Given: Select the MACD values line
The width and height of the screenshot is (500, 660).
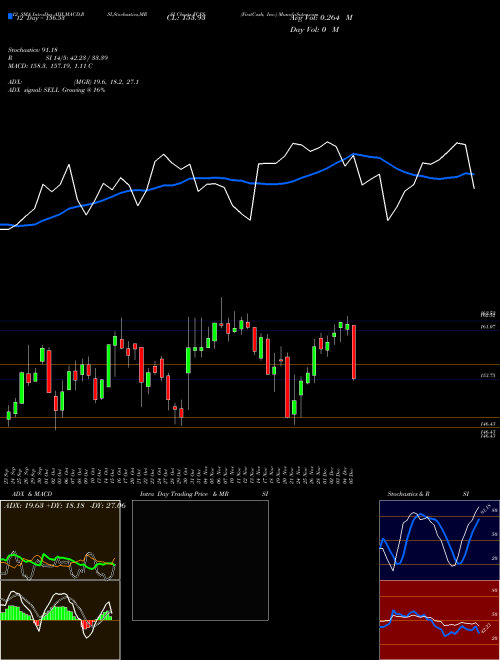Looking at the screenshot, I should [51, 66].
